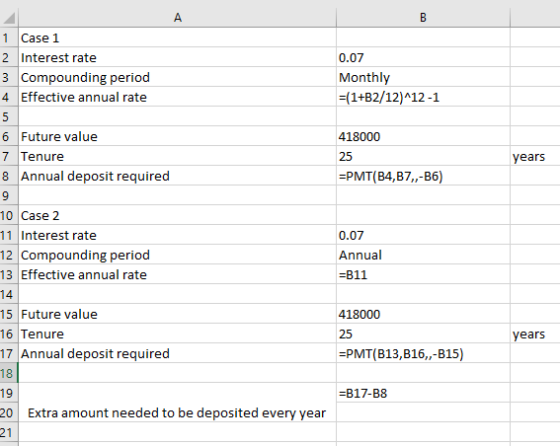The height and width of the screenshot is (446, 560).
Task: Click 'Compounding period' label in row 3
Action: coord(85,77)
